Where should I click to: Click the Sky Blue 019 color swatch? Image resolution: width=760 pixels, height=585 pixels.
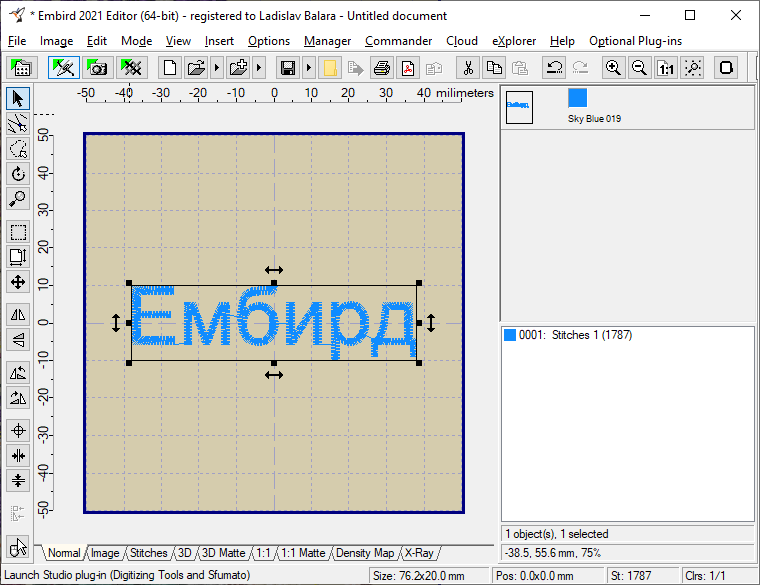(577, 98)
